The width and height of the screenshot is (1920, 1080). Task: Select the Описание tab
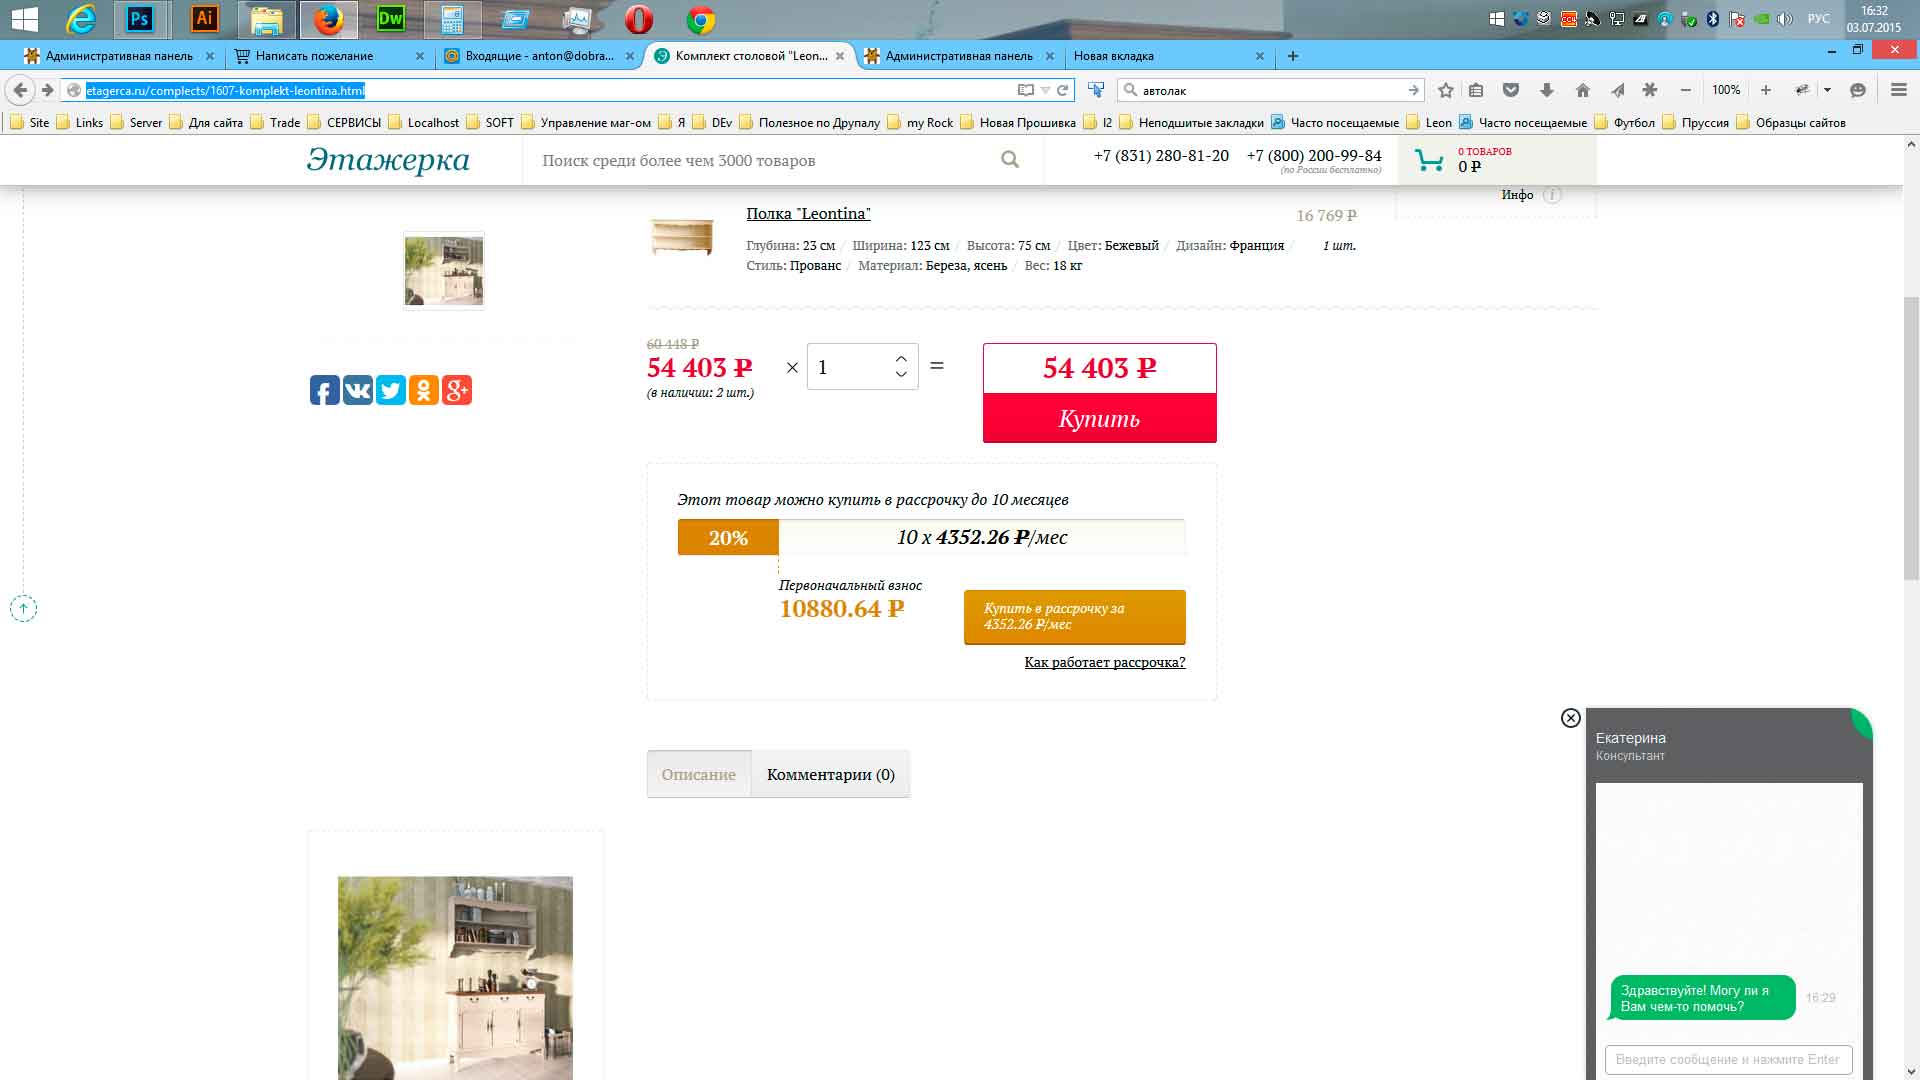pos(698,774)
